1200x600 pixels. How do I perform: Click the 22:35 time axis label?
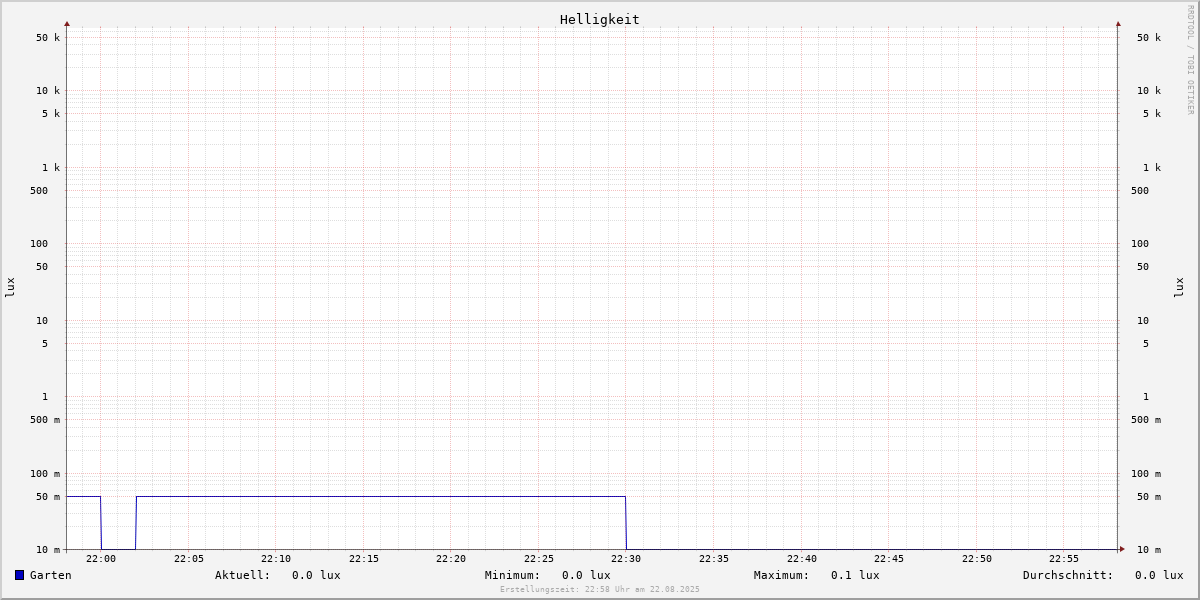[714, 559]
